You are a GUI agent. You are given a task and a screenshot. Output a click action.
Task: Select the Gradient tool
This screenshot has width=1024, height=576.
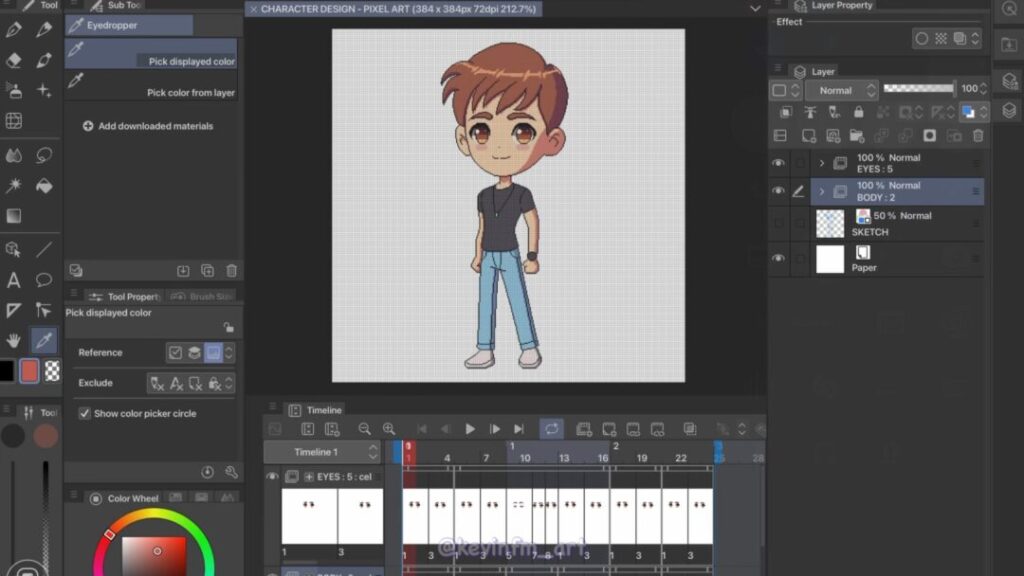(14, 216)
